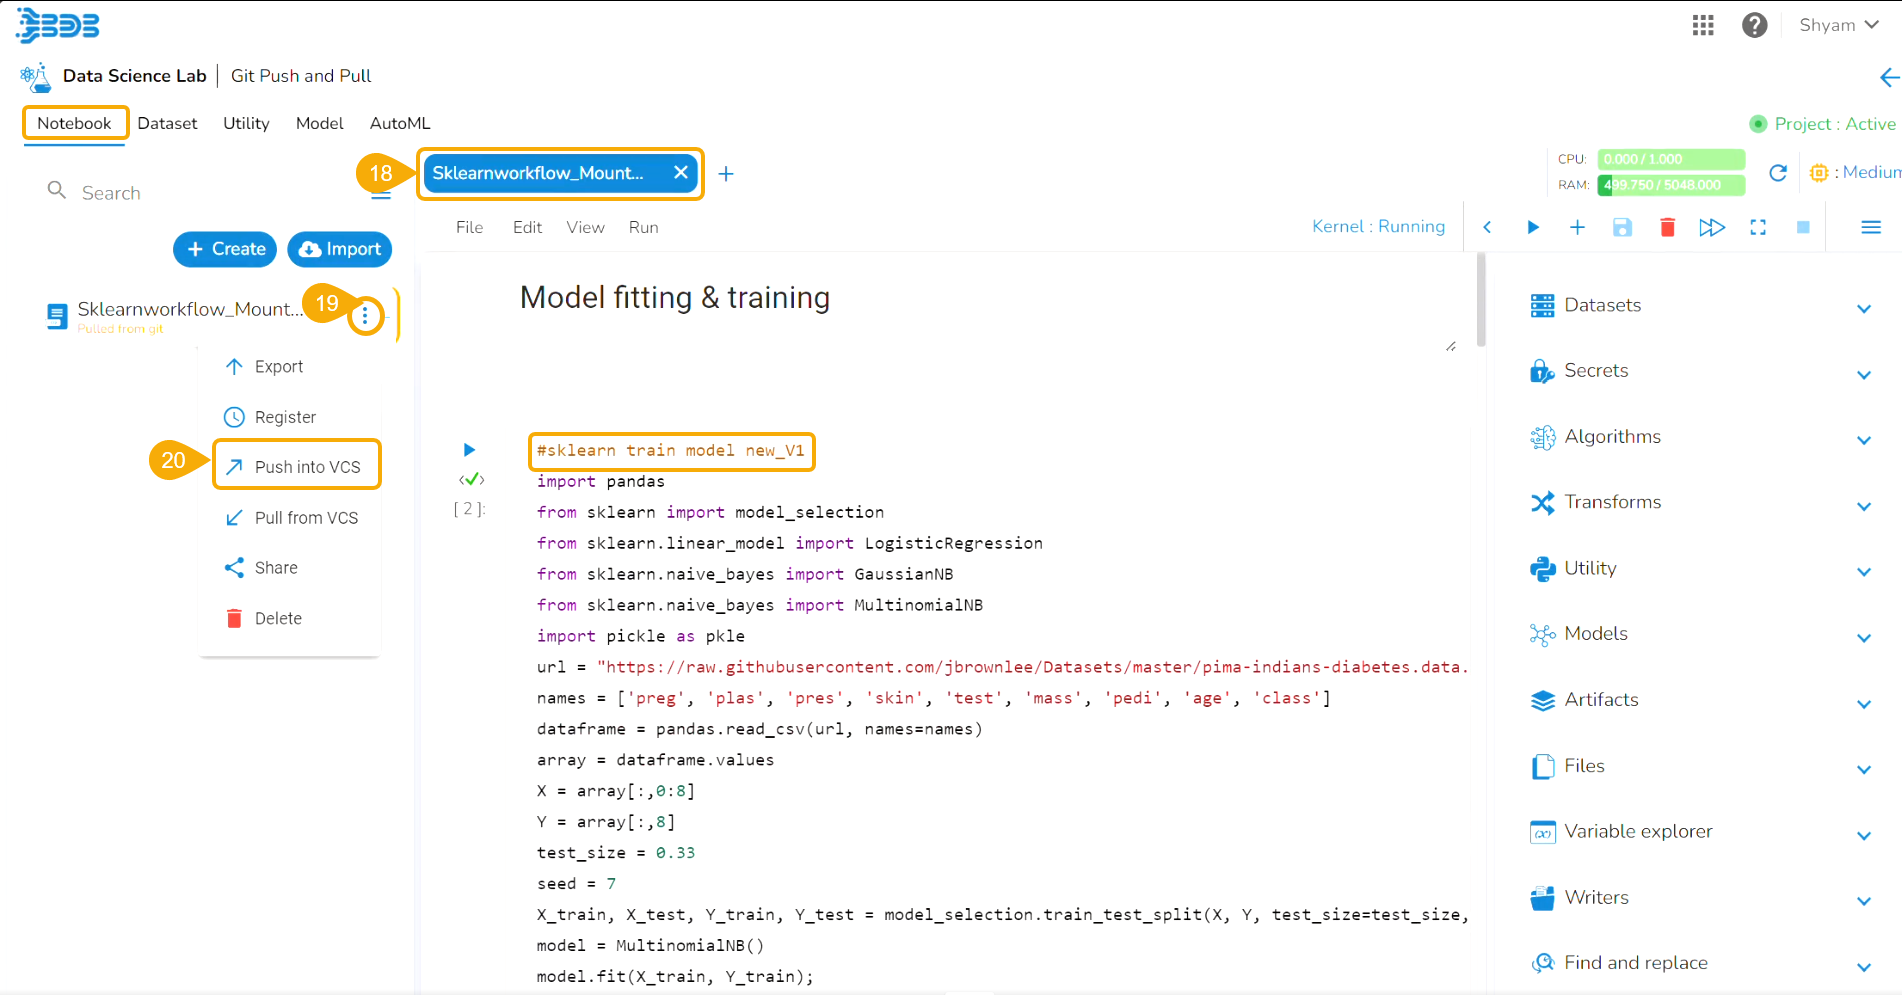Stop the kernel with the square icon
Viewport: 1902px width, 995px height.
1803,227
